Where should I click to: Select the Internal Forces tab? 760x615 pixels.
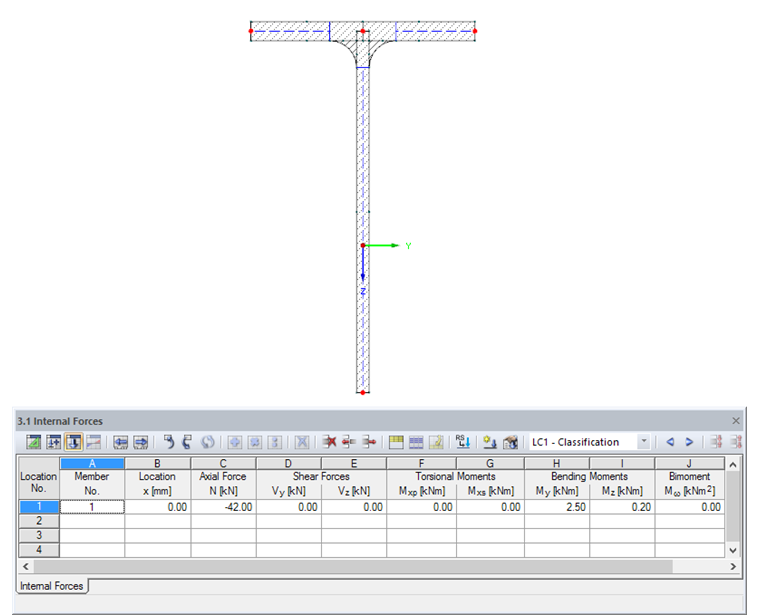coord(51,586)
